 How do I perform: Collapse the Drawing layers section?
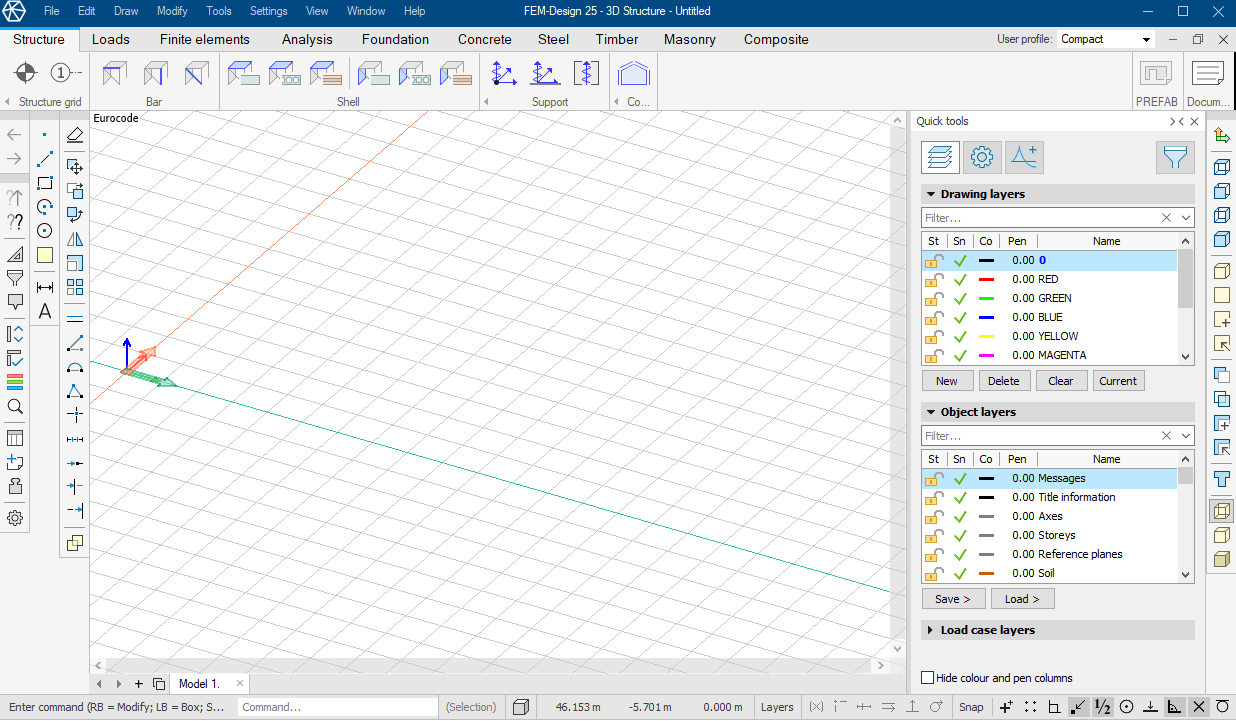[931, 194]
